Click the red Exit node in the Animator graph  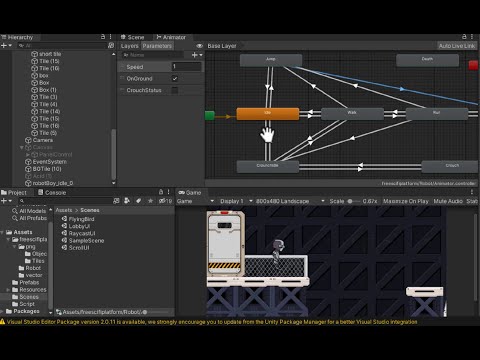pos(473,65)
